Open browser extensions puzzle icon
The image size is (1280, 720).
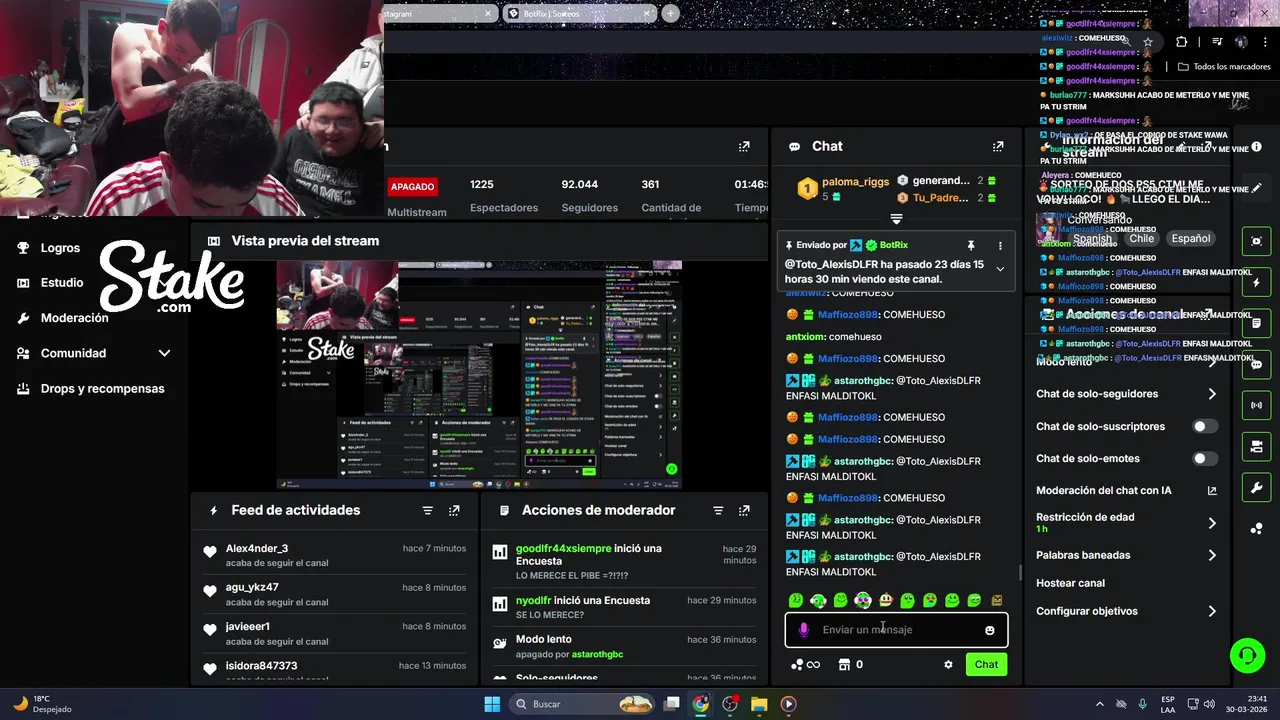[1181, 42]
